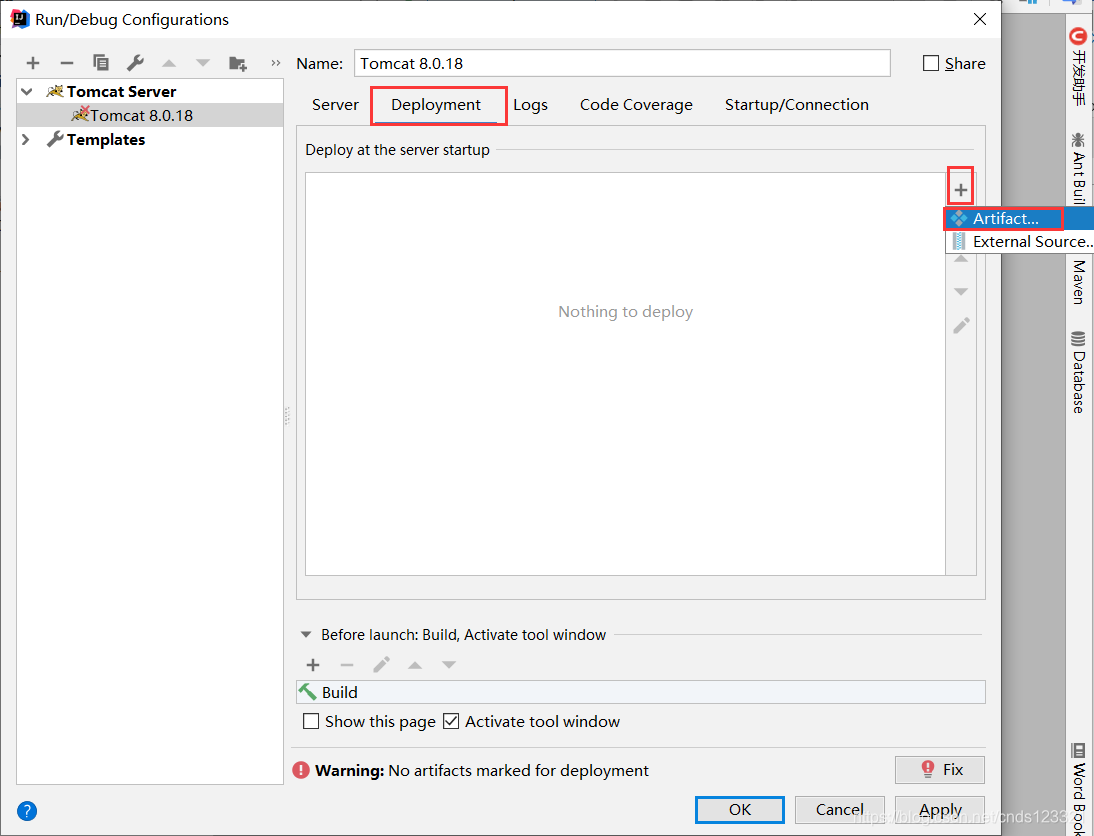Click plus icon to add deployment

click(x=961, y=189)
